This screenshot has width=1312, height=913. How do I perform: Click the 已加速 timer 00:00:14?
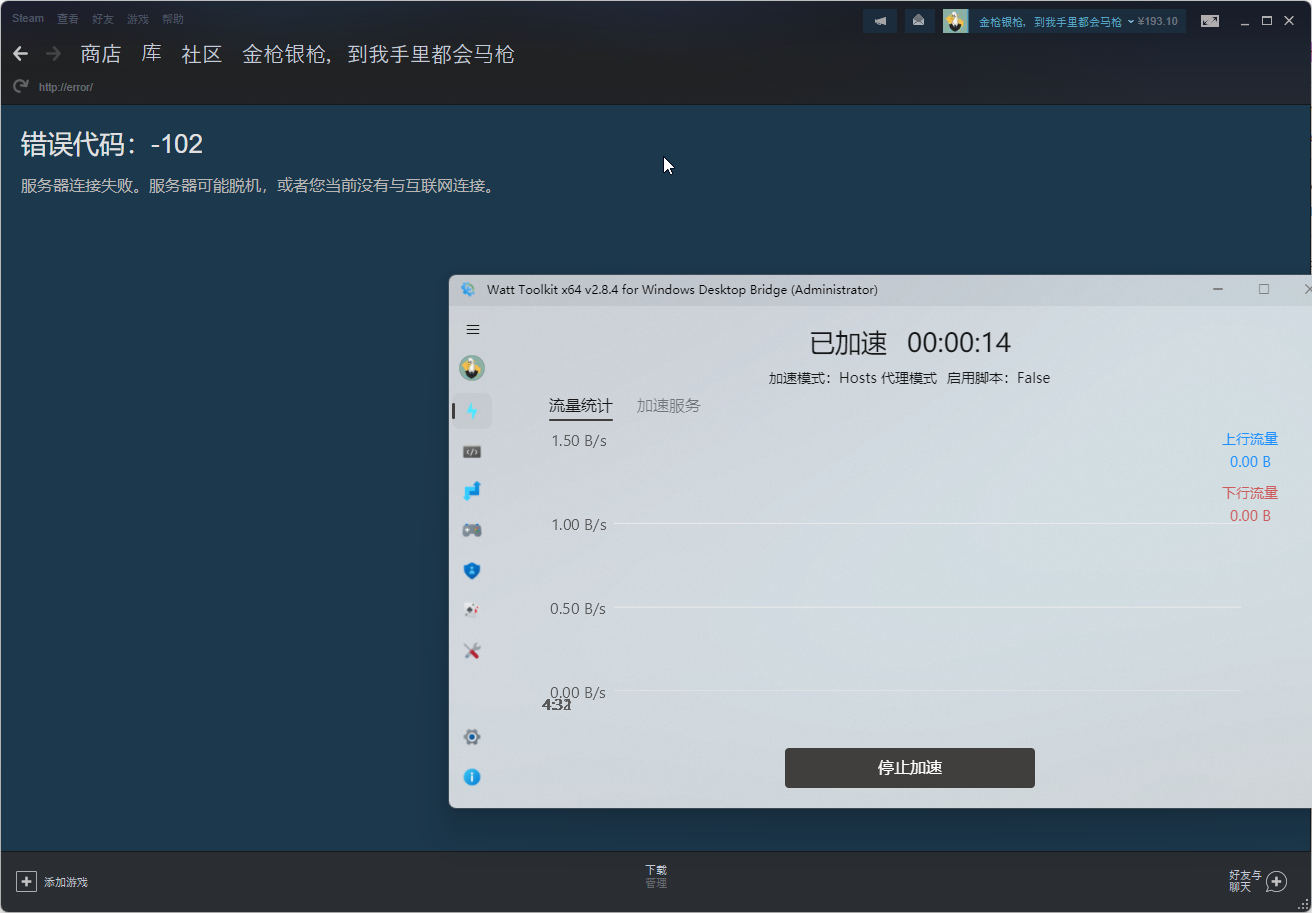coord(910,343)
